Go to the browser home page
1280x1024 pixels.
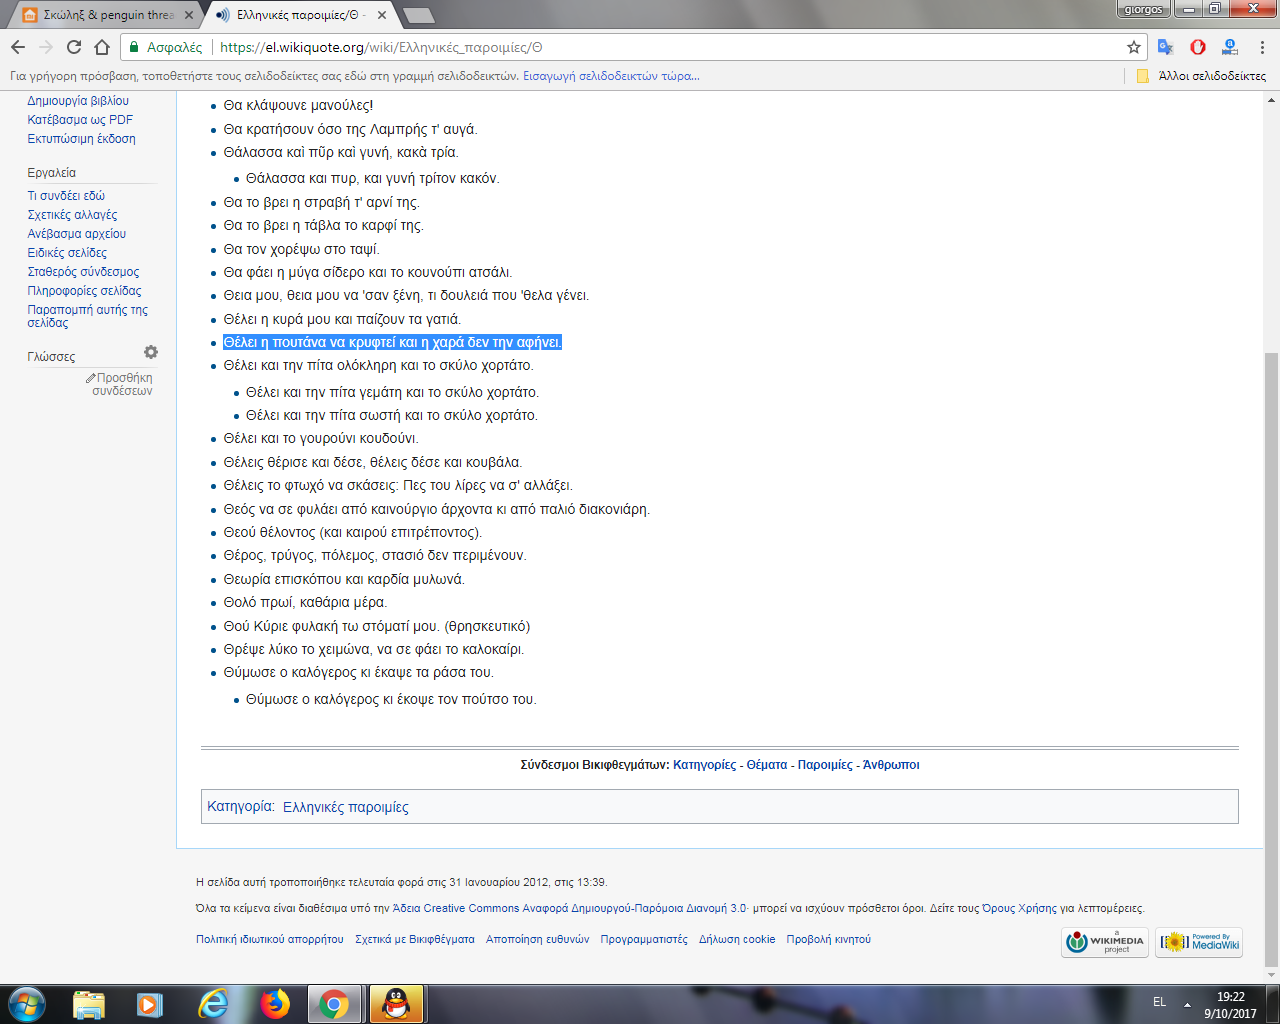click(102, 47)
